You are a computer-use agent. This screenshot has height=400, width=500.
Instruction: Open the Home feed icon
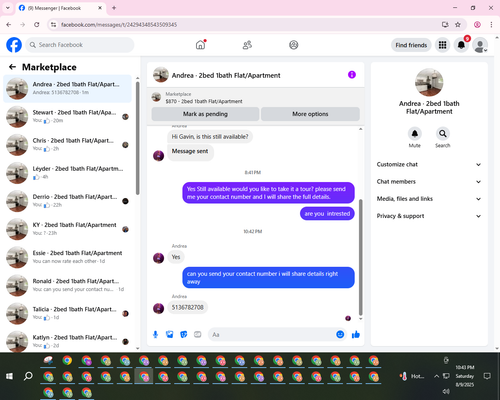[200, 45]
